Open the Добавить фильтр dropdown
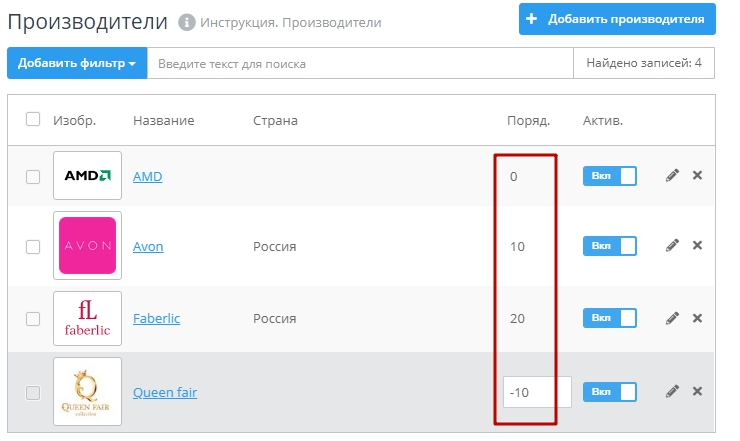This screenshot has width=740, height=441. coord(77,64)
